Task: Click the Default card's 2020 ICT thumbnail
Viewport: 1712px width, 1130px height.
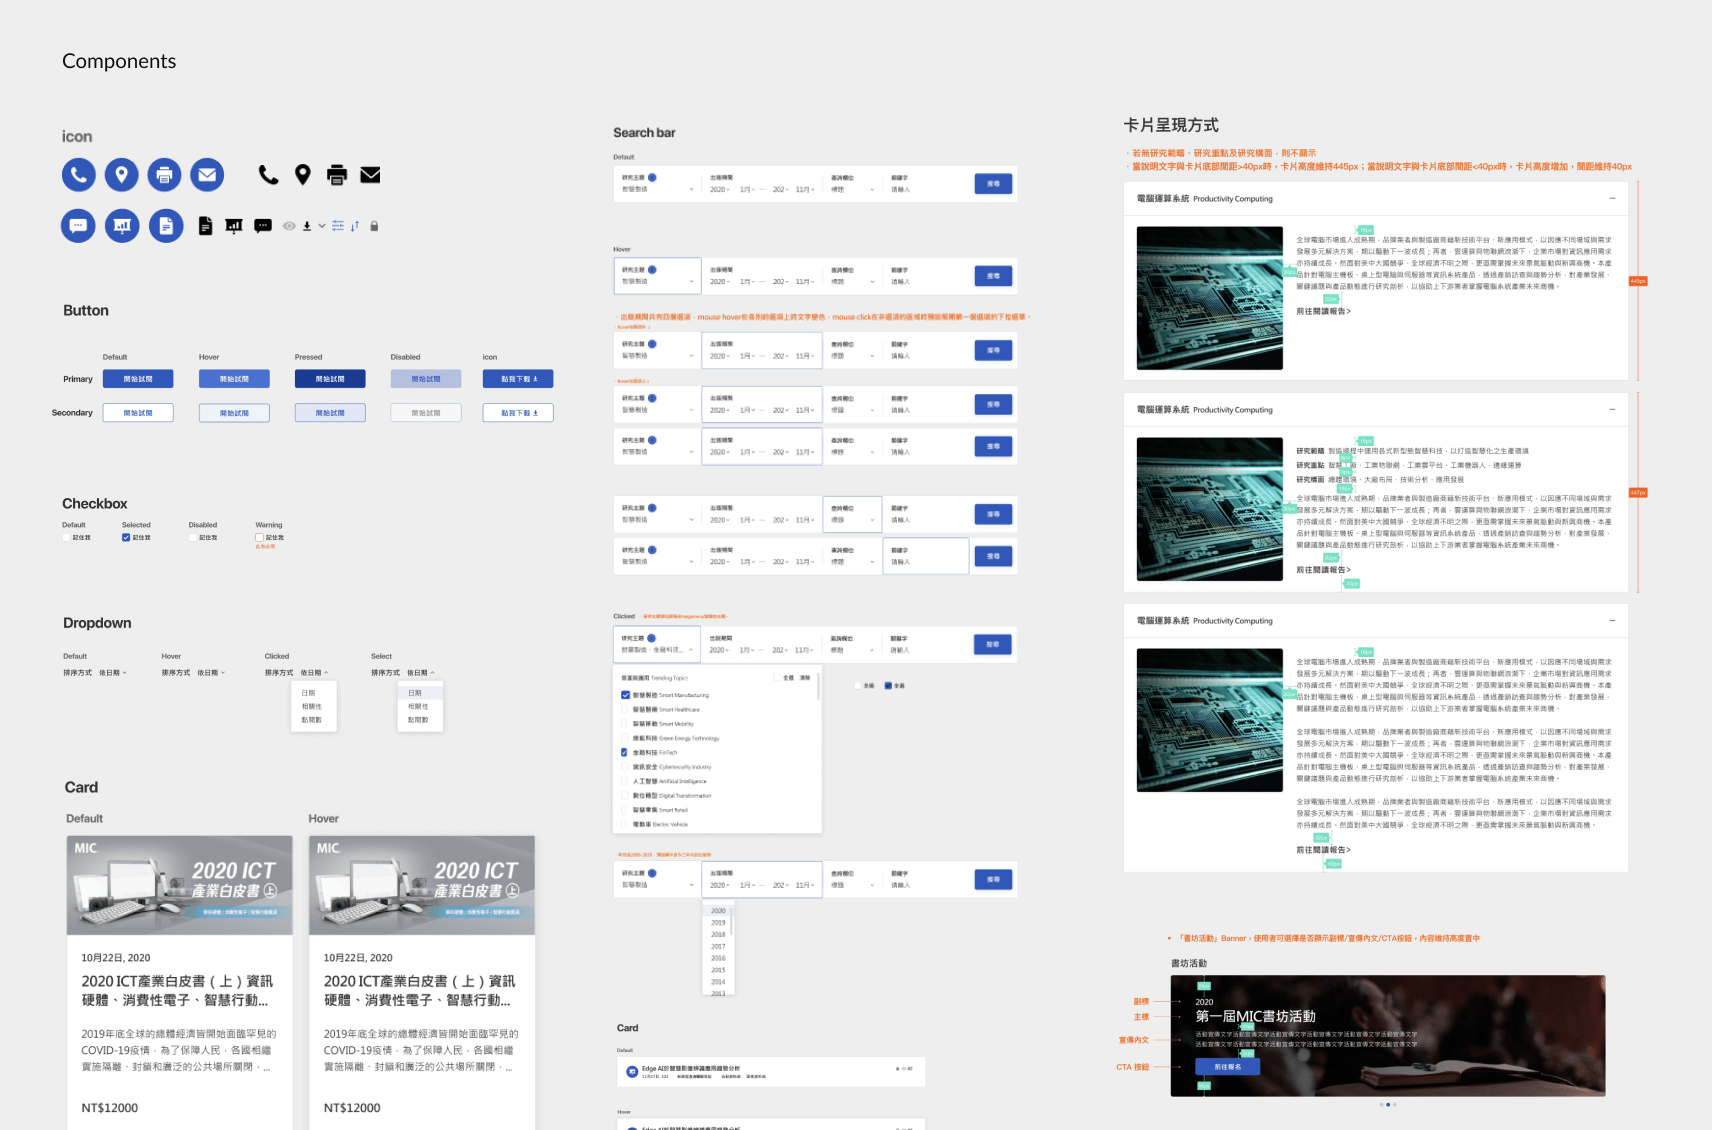Action: [x=180, y=885]
